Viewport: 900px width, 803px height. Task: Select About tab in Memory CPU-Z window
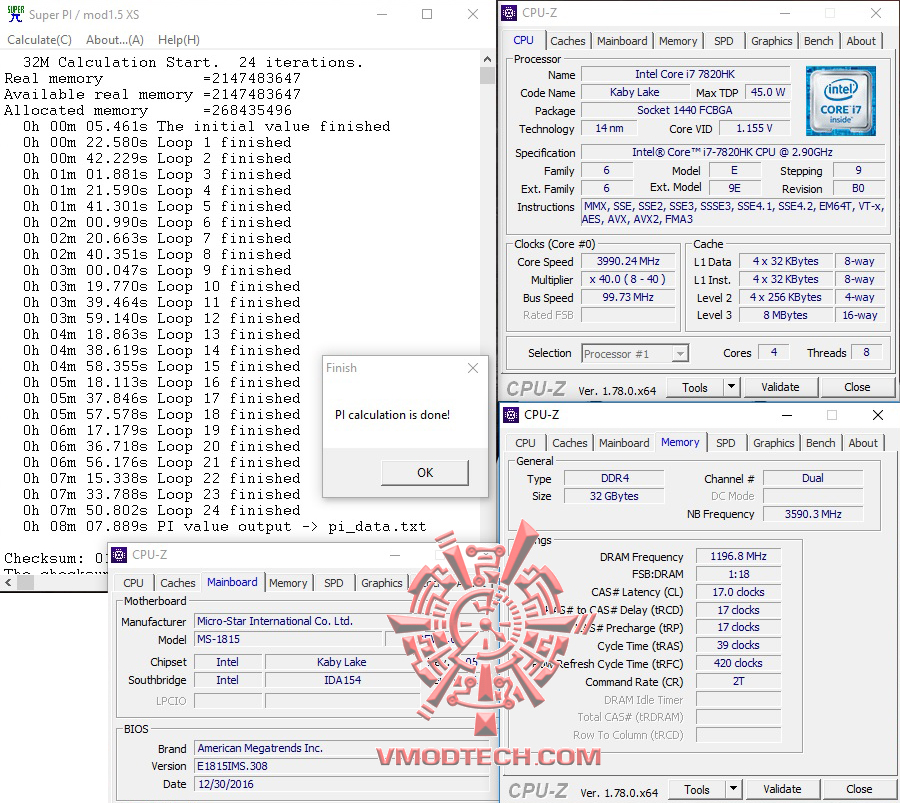click(x=863, y=443)
